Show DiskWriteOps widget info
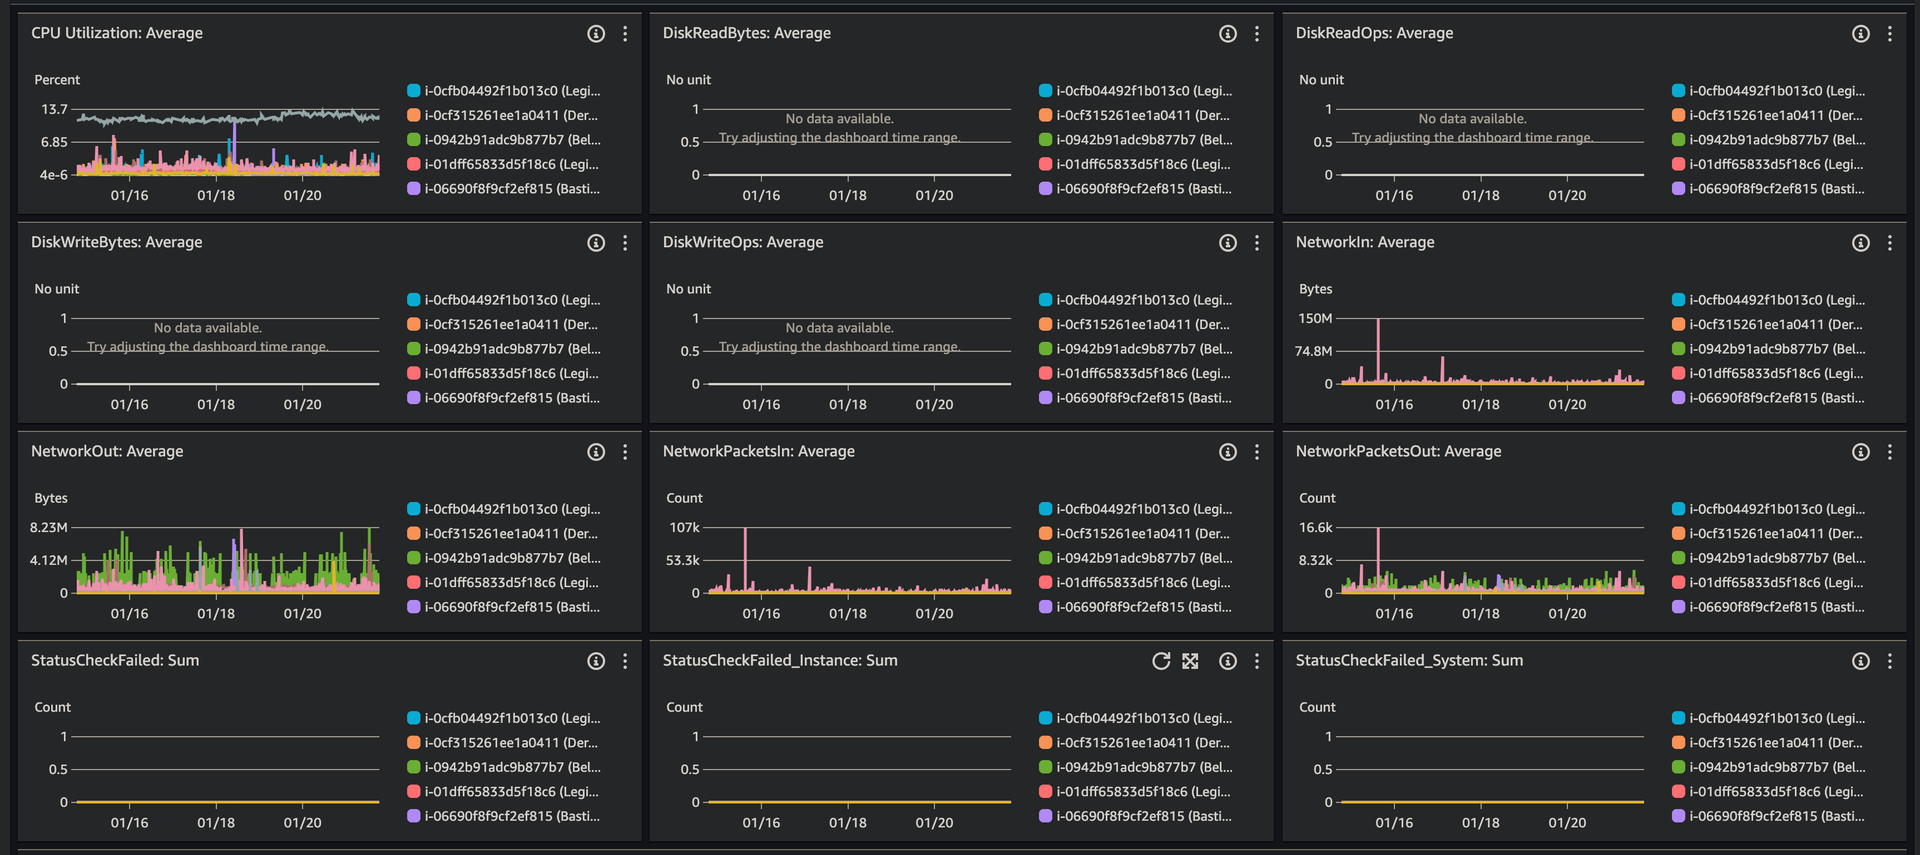The image size is (1920, 855). [x=1228, y=243]
